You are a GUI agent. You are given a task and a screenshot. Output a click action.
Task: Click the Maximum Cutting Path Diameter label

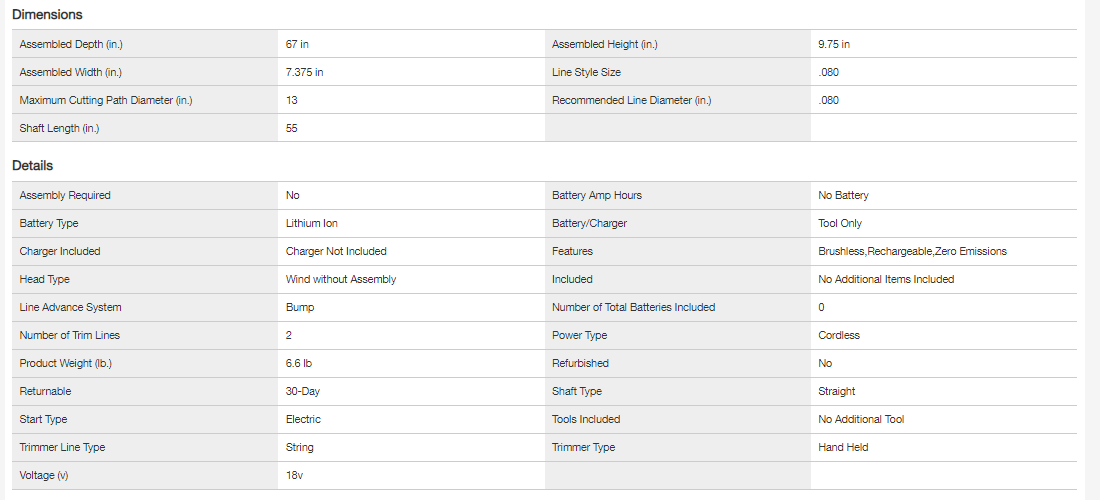point(105,100)
